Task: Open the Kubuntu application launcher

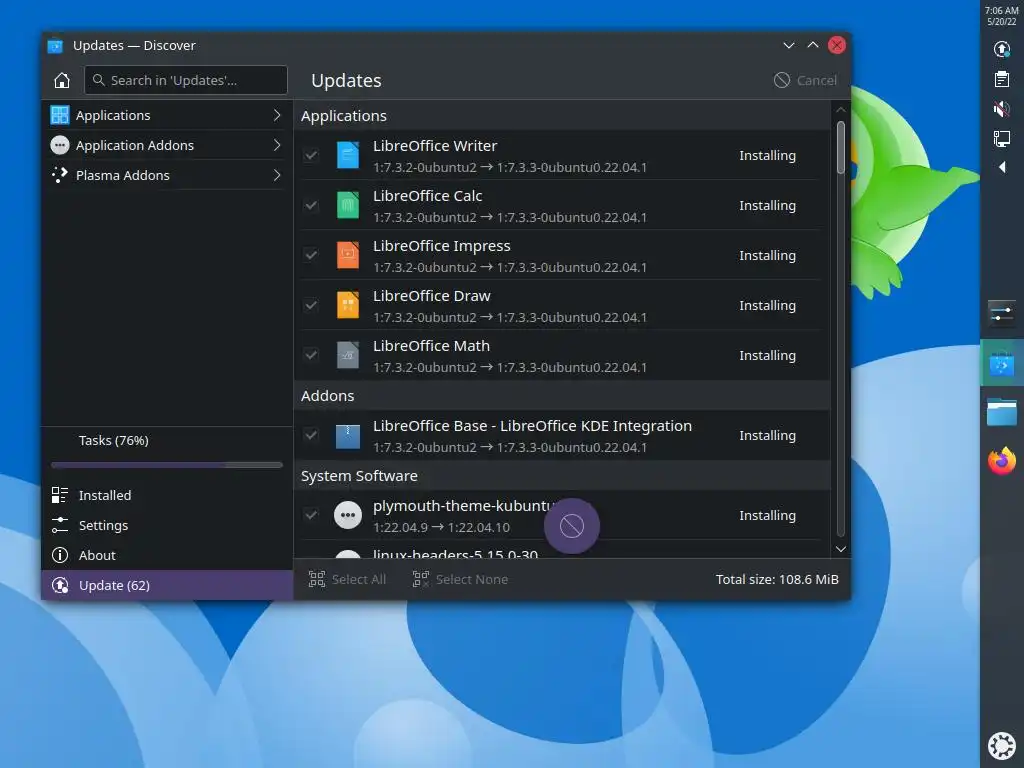Action: [x=1002, y=746]
